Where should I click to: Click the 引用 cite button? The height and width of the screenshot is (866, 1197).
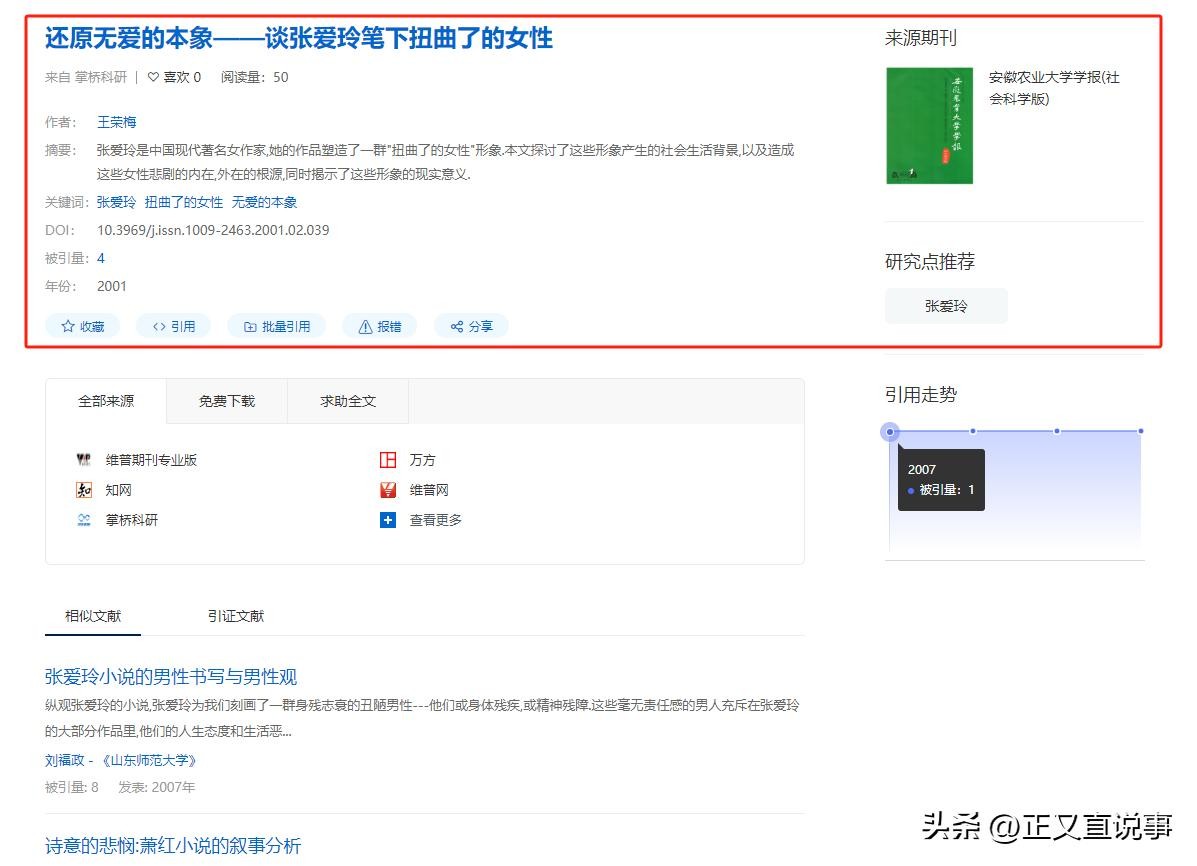pos(173,326)
